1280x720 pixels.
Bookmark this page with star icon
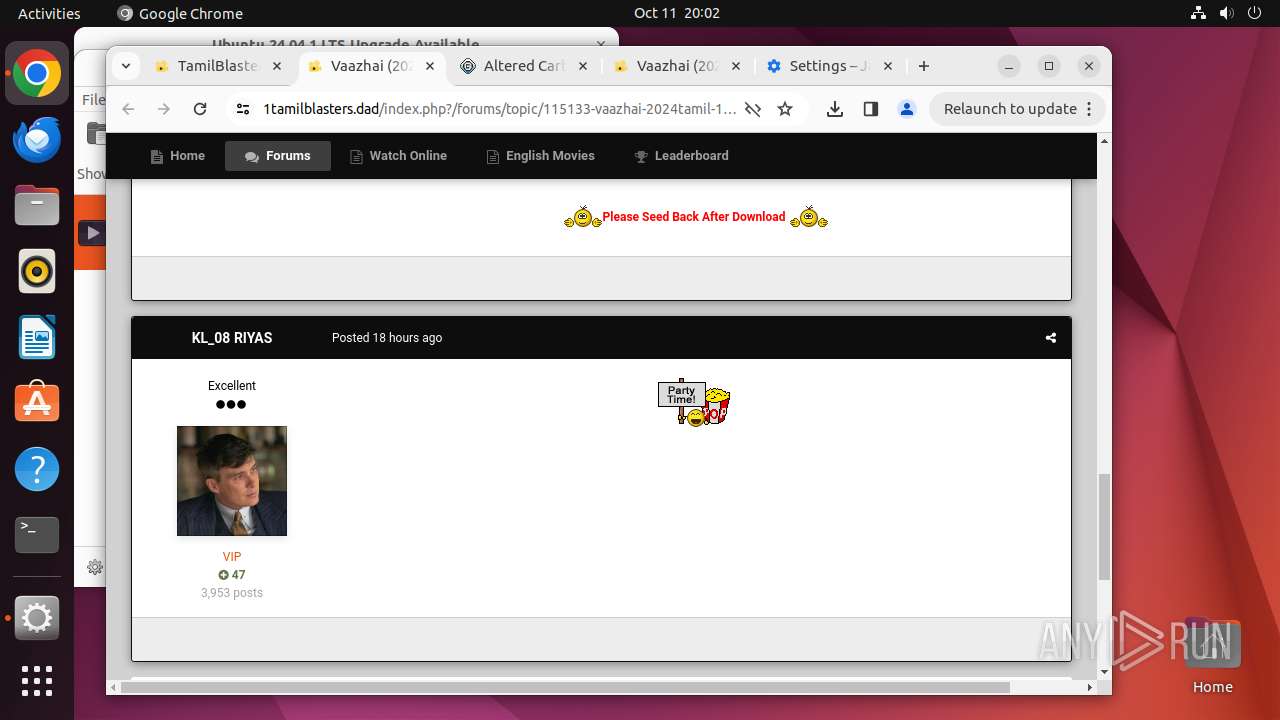pyautogui.click(x=785, y=109)
